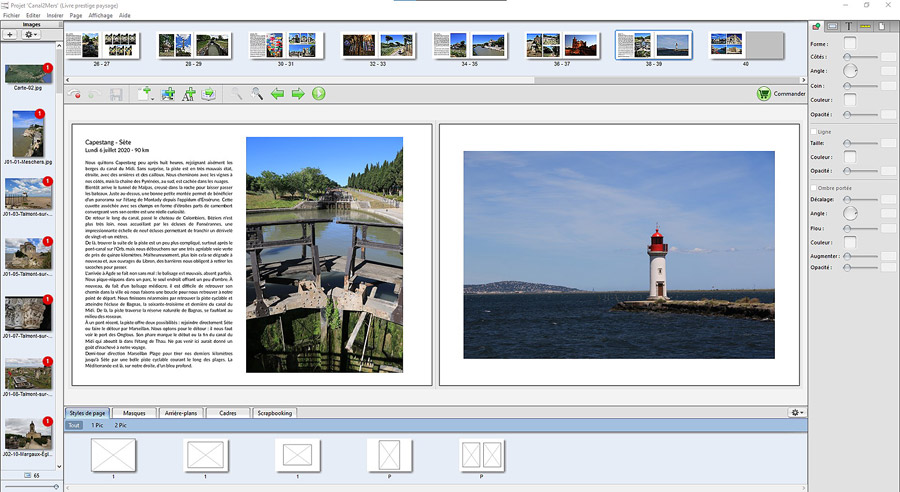Screen dimensions: 900x492
Task: Switch to the Arrière-plans tab
Action: (181, 413)
